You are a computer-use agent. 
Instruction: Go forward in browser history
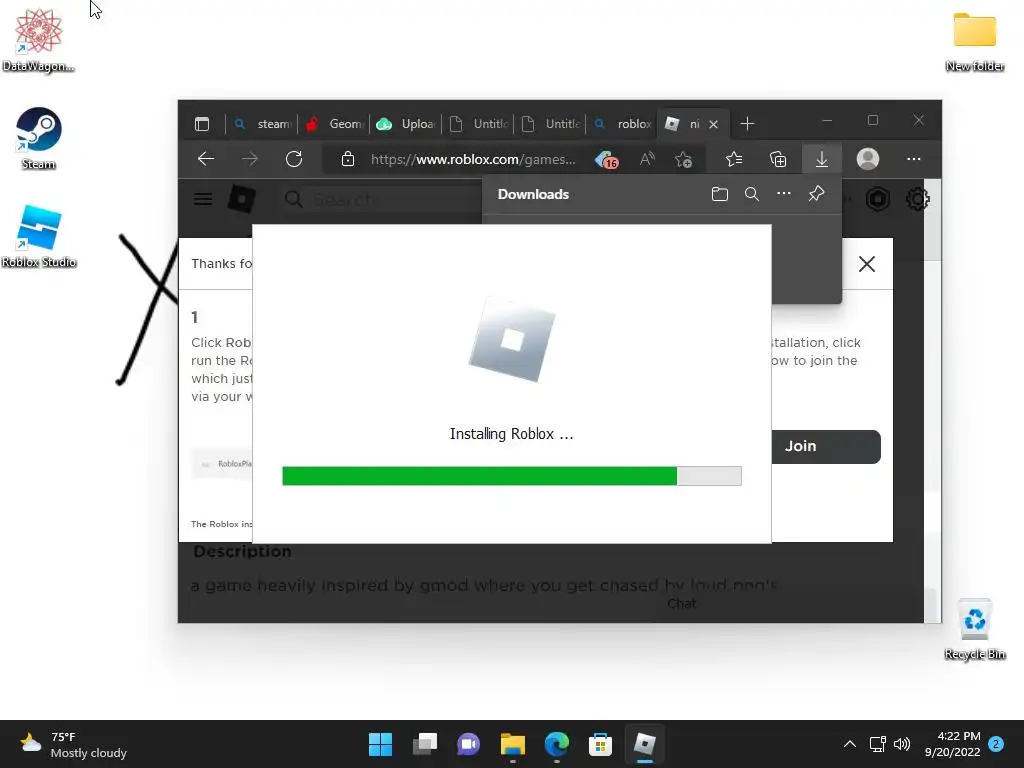coord(250,159)
